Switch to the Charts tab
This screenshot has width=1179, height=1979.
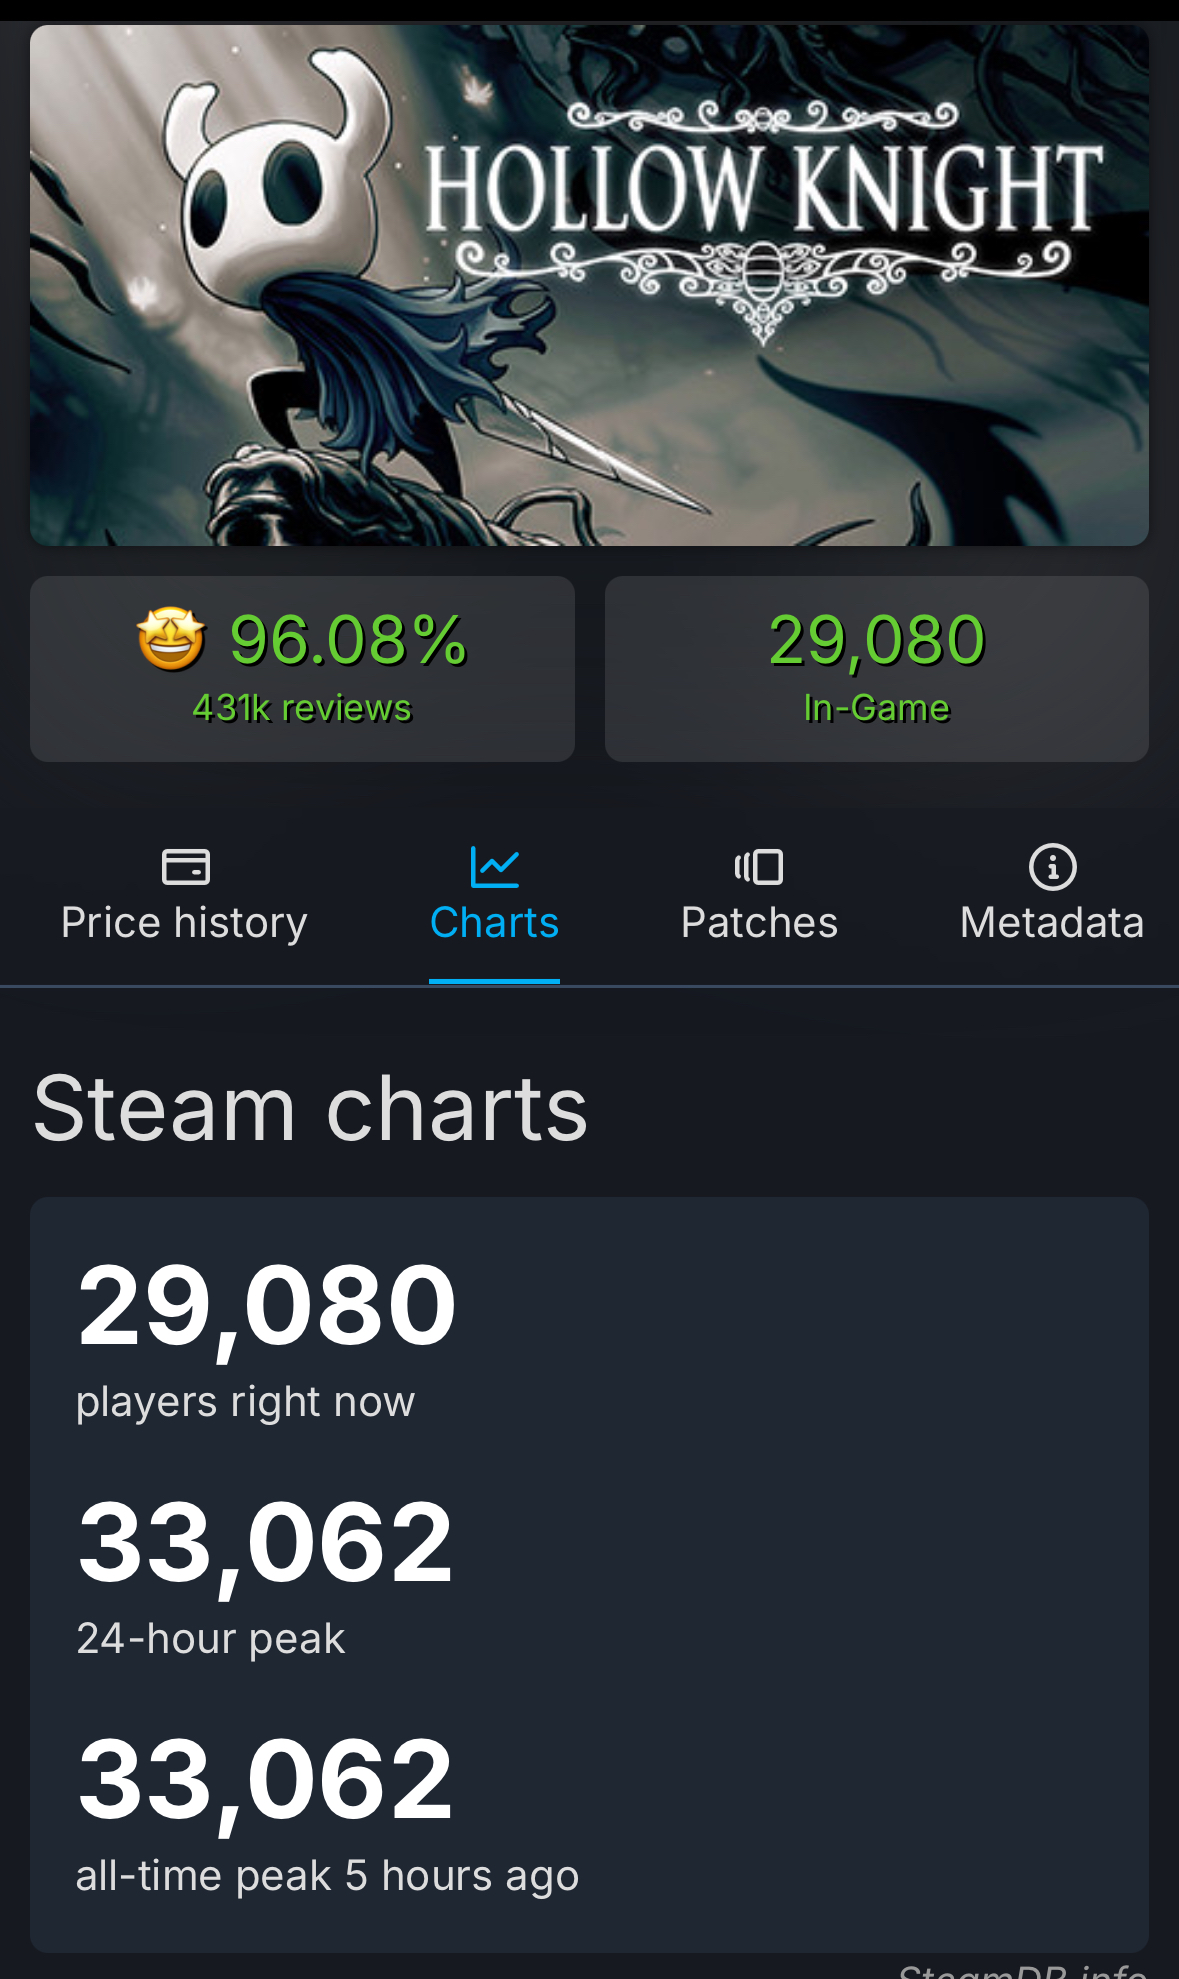(x=494, y=896)
